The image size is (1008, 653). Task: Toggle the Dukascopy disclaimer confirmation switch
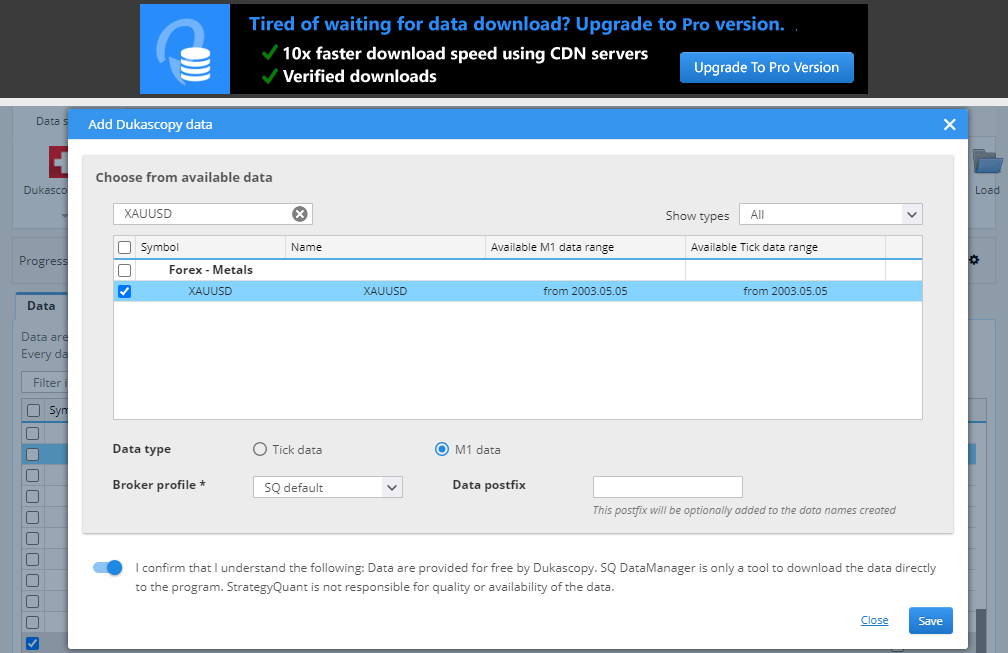[107, 568]
